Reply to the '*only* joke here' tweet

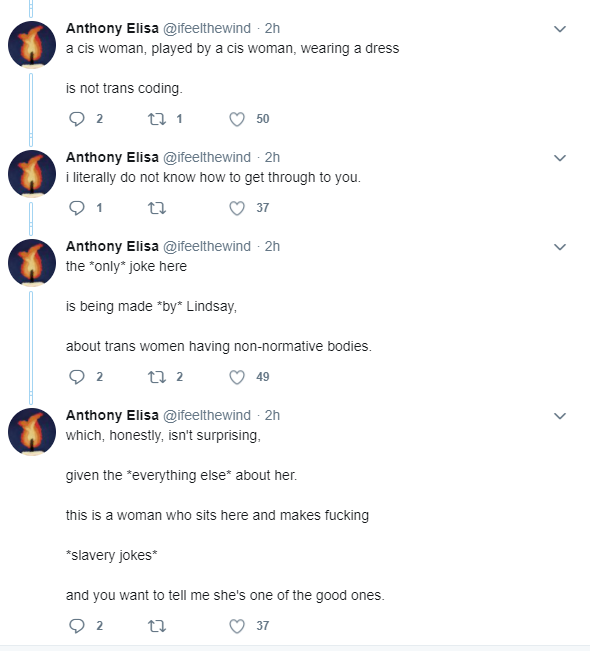[77, 377]
